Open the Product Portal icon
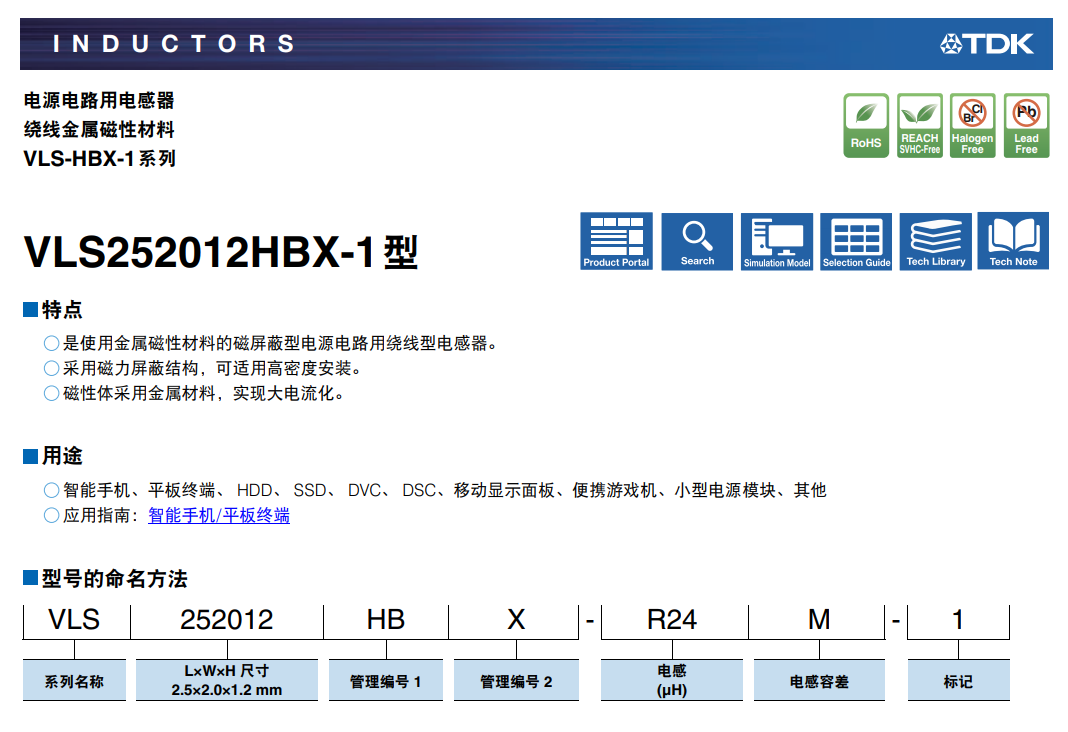 click(616, 241)
